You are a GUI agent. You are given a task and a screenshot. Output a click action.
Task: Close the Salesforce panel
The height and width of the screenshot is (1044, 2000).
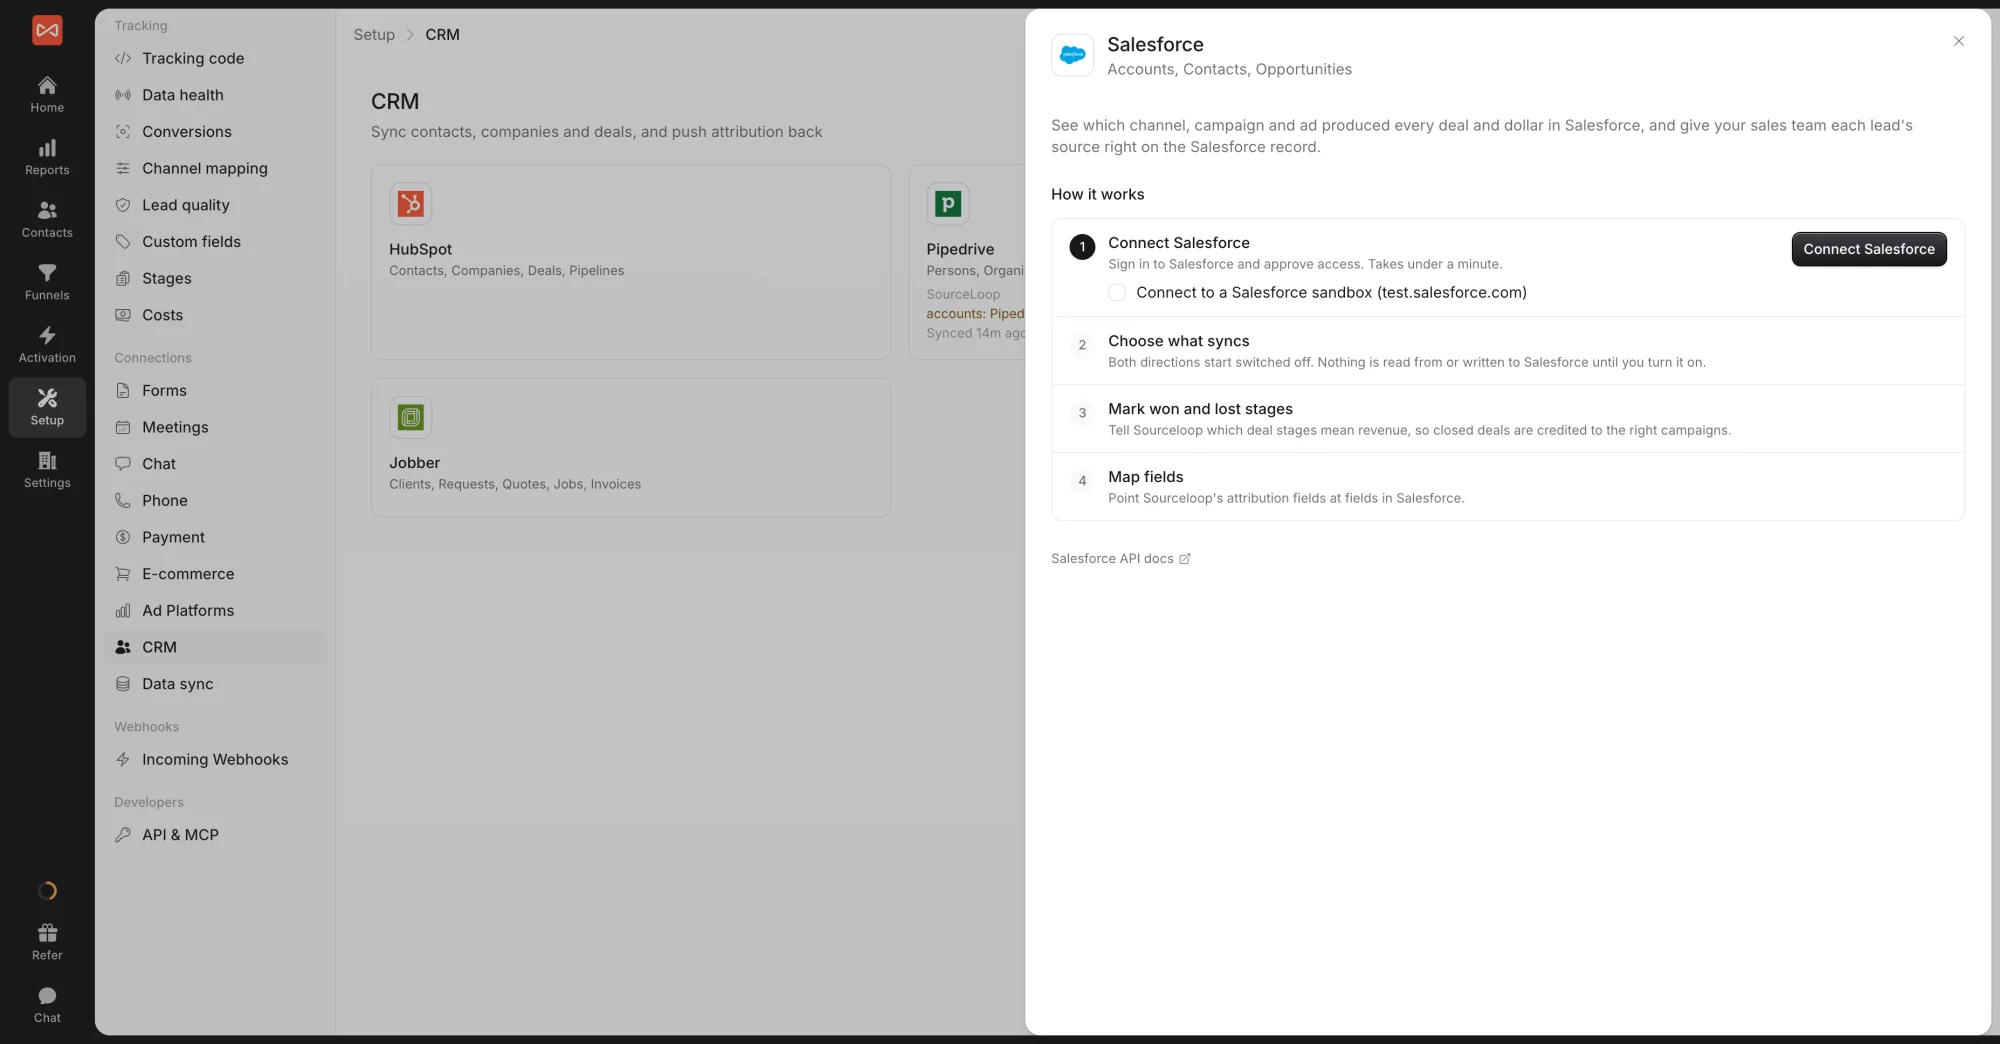point(1958,41)
